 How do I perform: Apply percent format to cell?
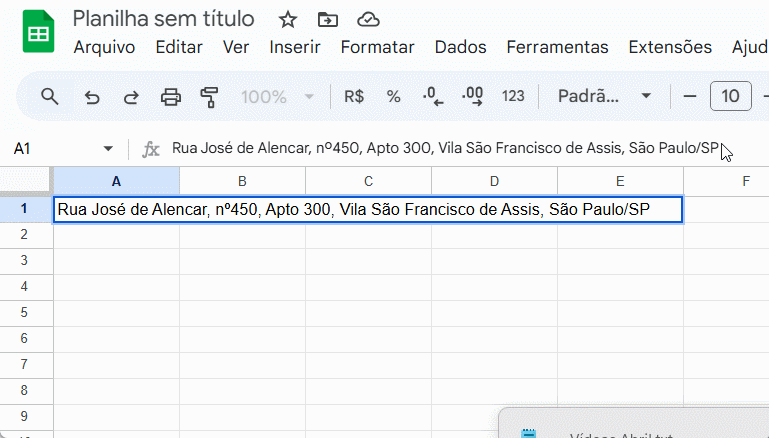393,96
